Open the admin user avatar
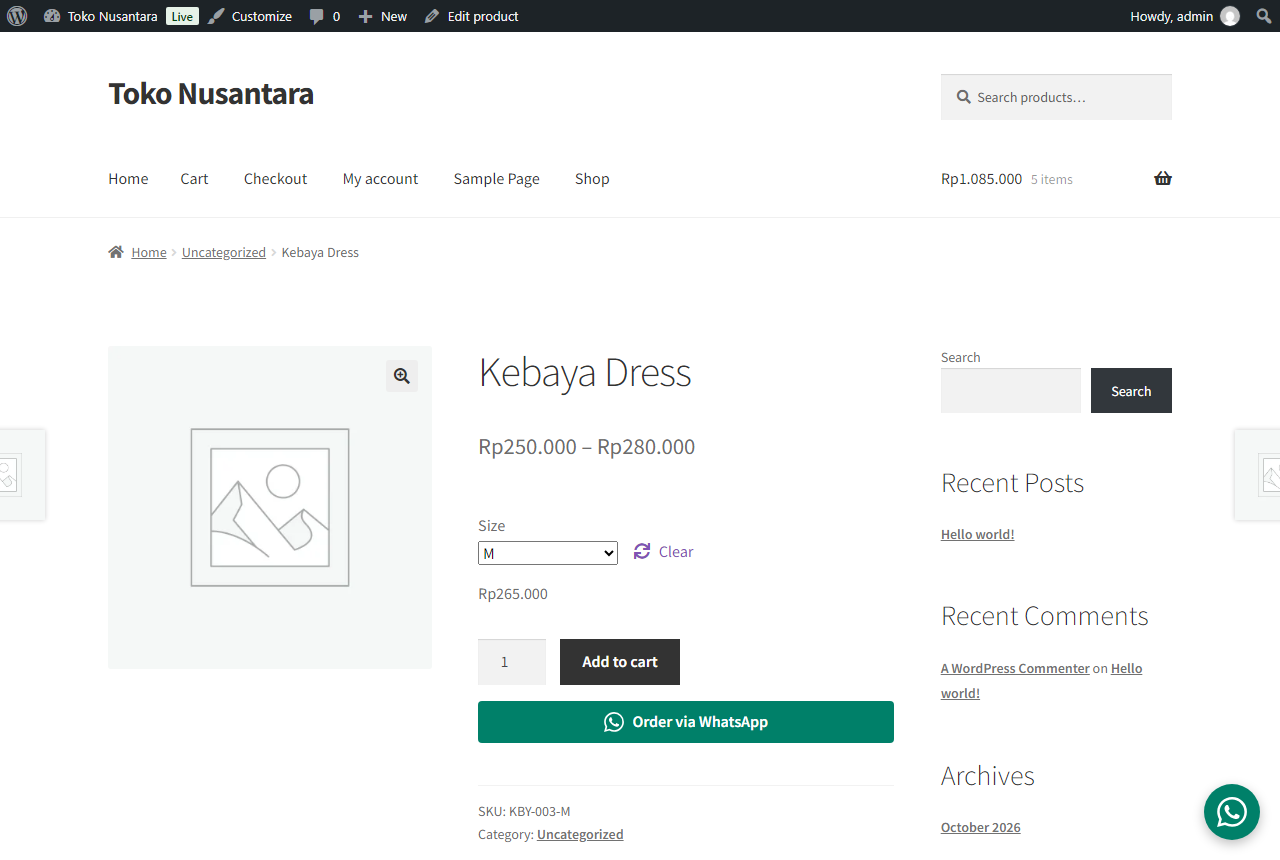 point(1230,16)
